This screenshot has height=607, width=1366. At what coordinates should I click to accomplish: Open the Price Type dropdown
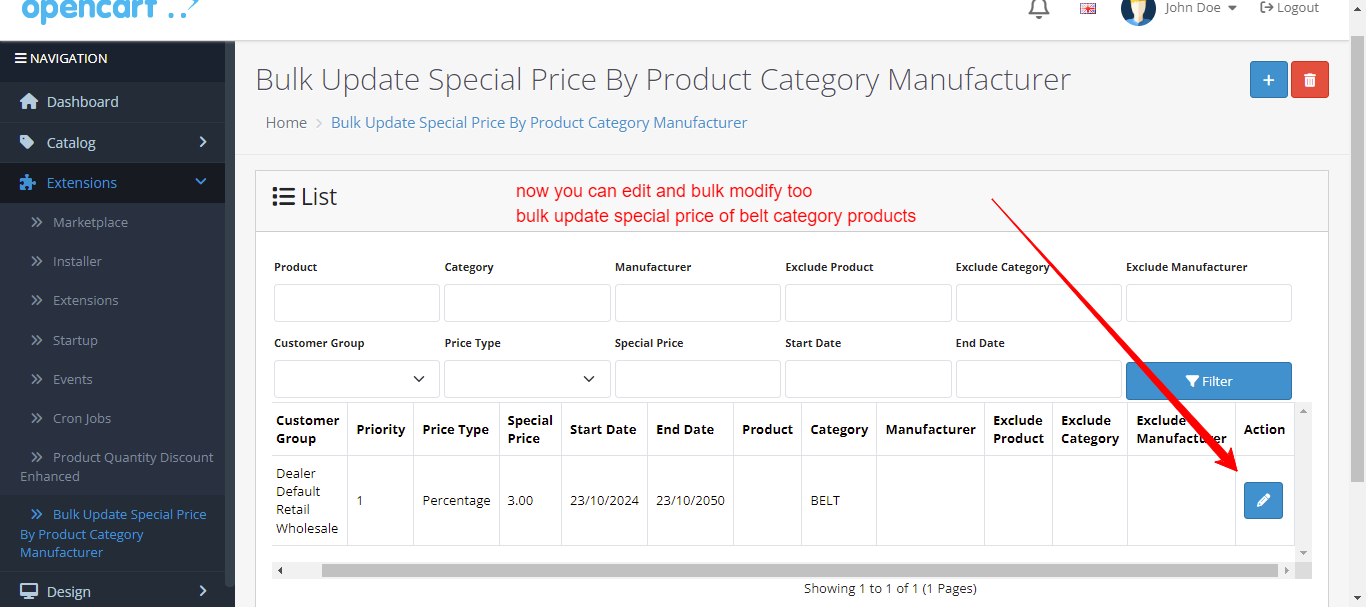coord(527,379)
